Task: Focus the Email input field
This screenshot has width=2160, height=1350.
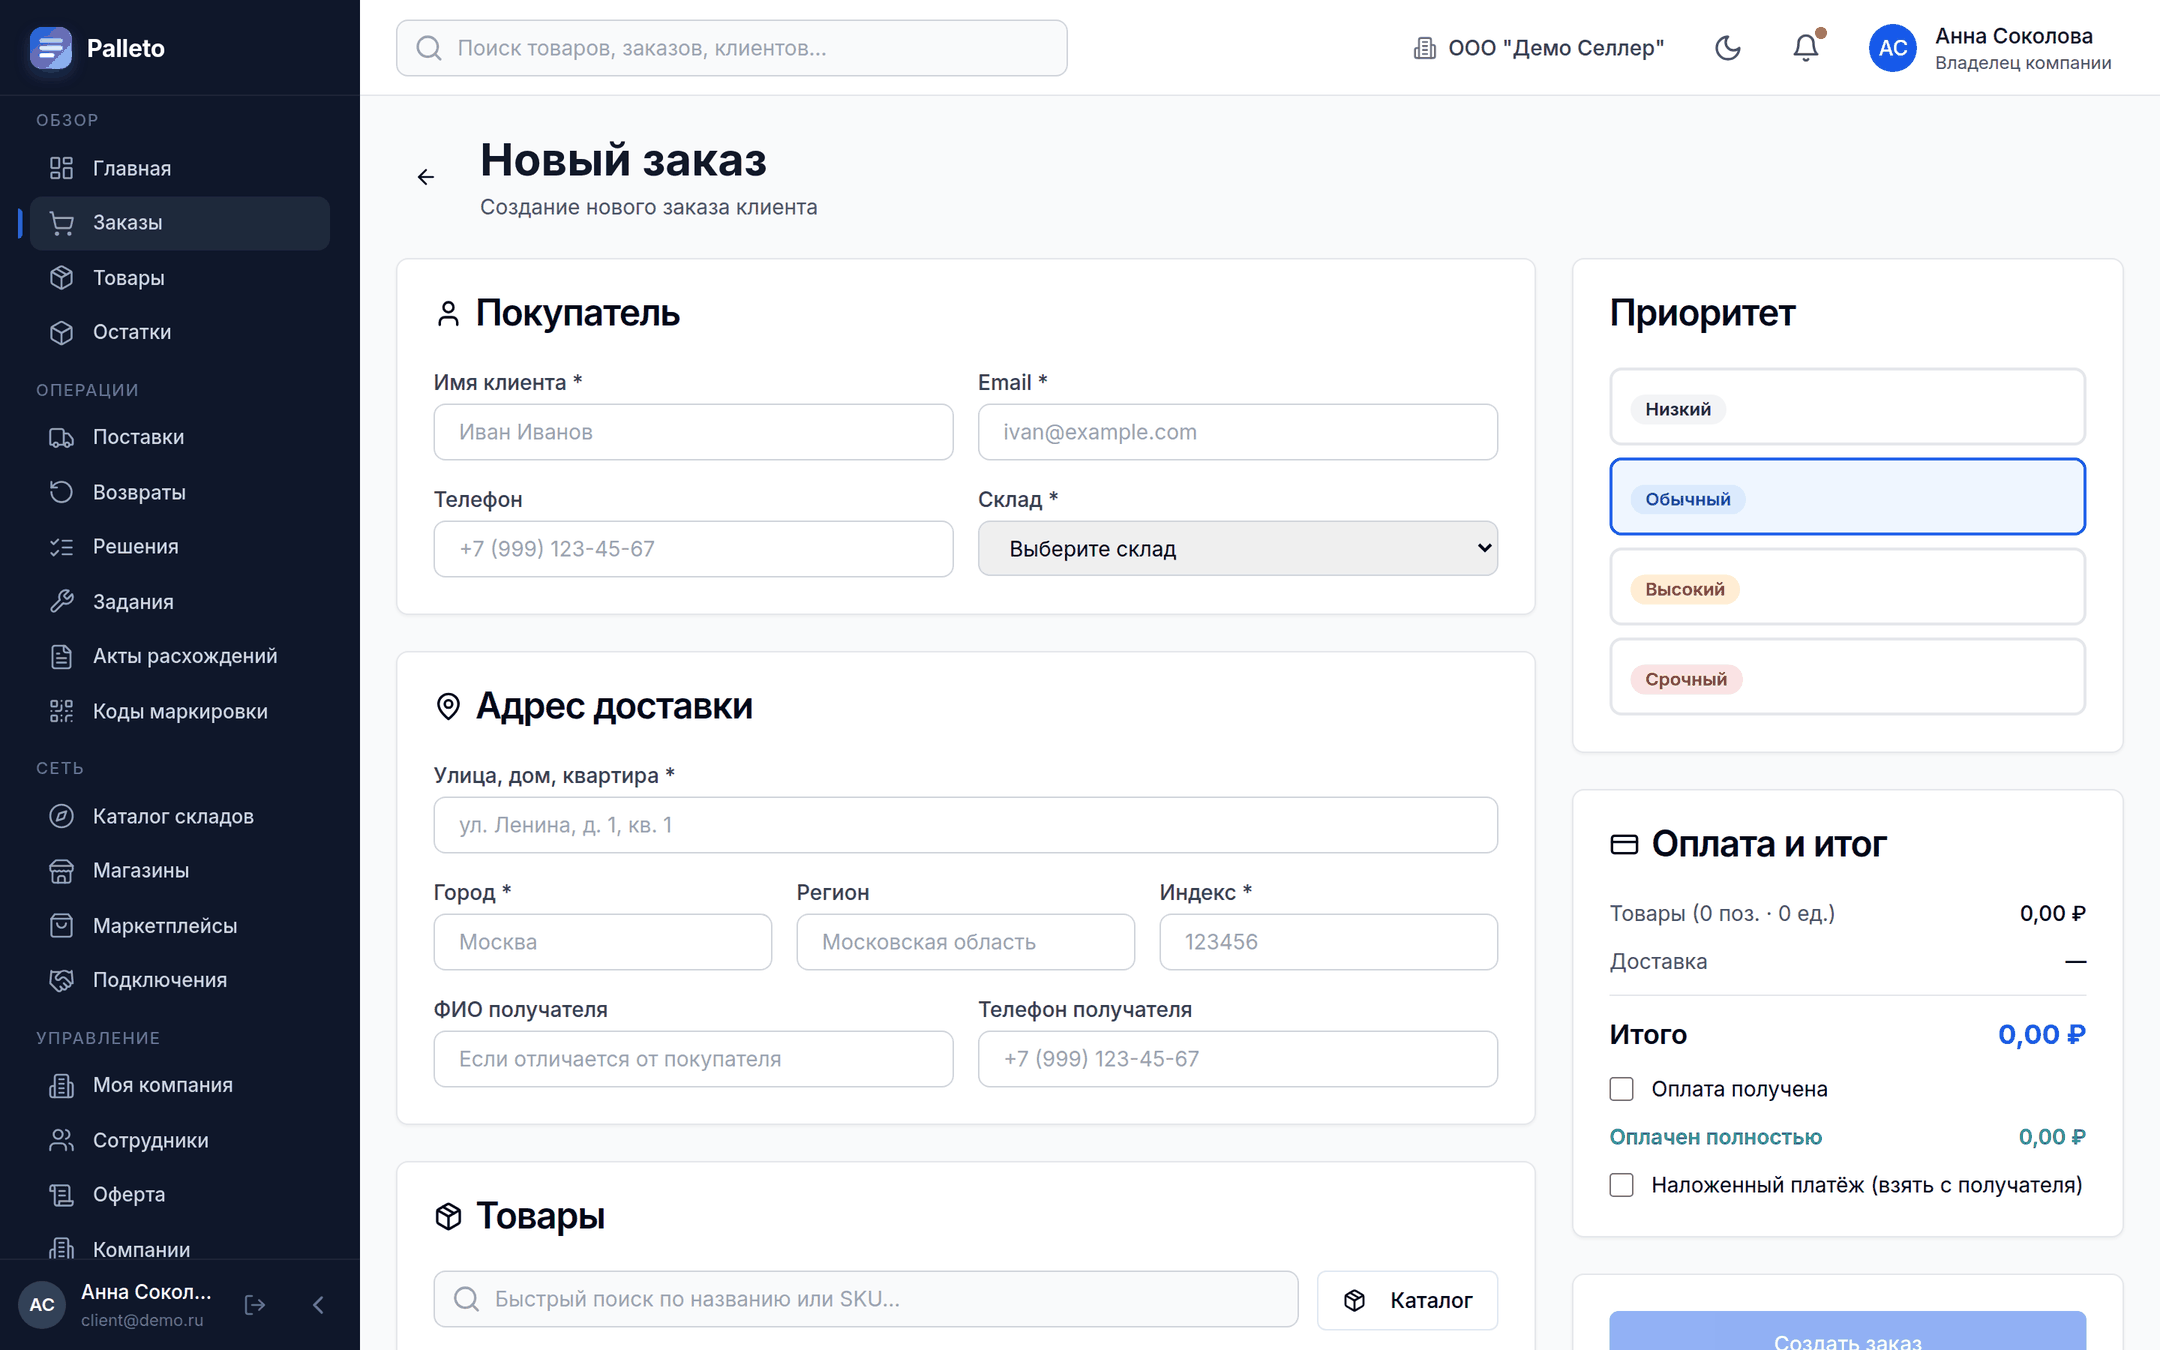Action: coord(1237,432)
